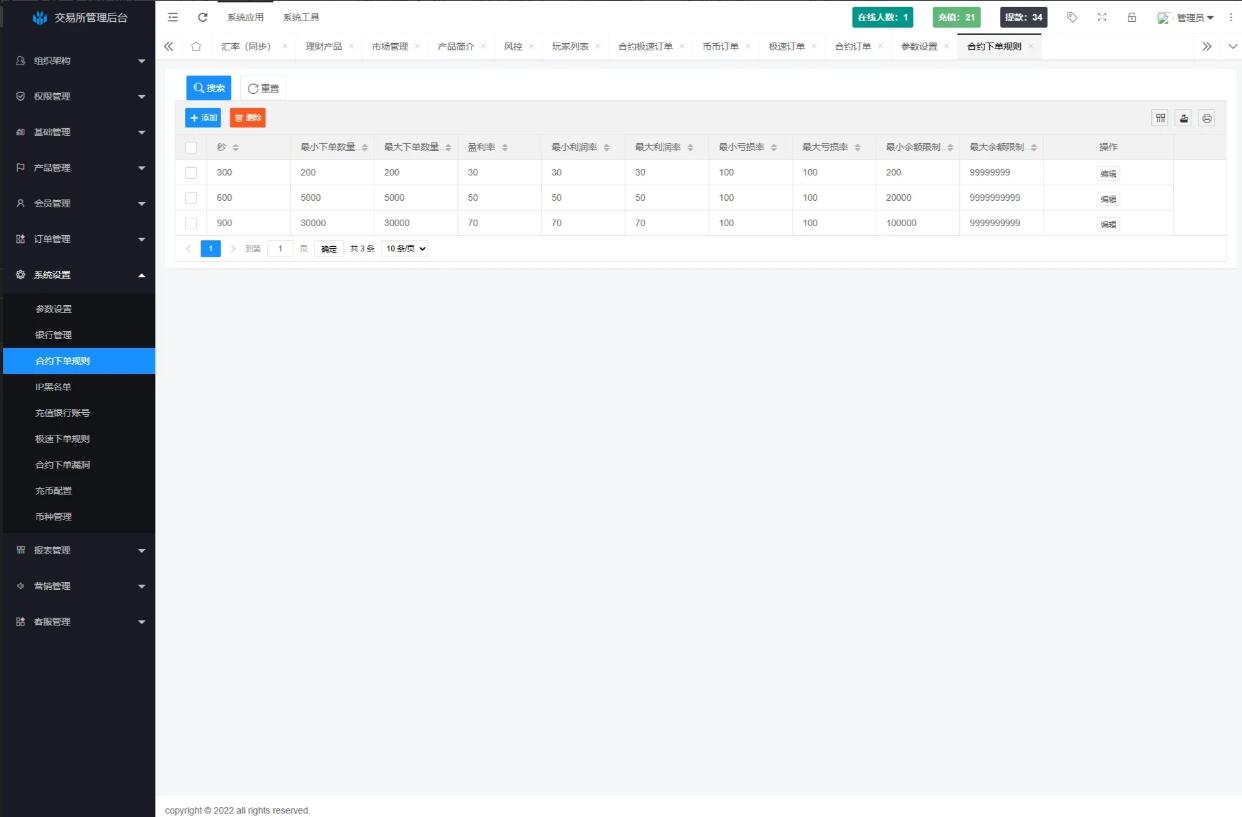The height and width of the screenshot is (817, 1242).
Task: Click the home icon in the tab bar
Action: pyautogui.click(x=196, y=47)
